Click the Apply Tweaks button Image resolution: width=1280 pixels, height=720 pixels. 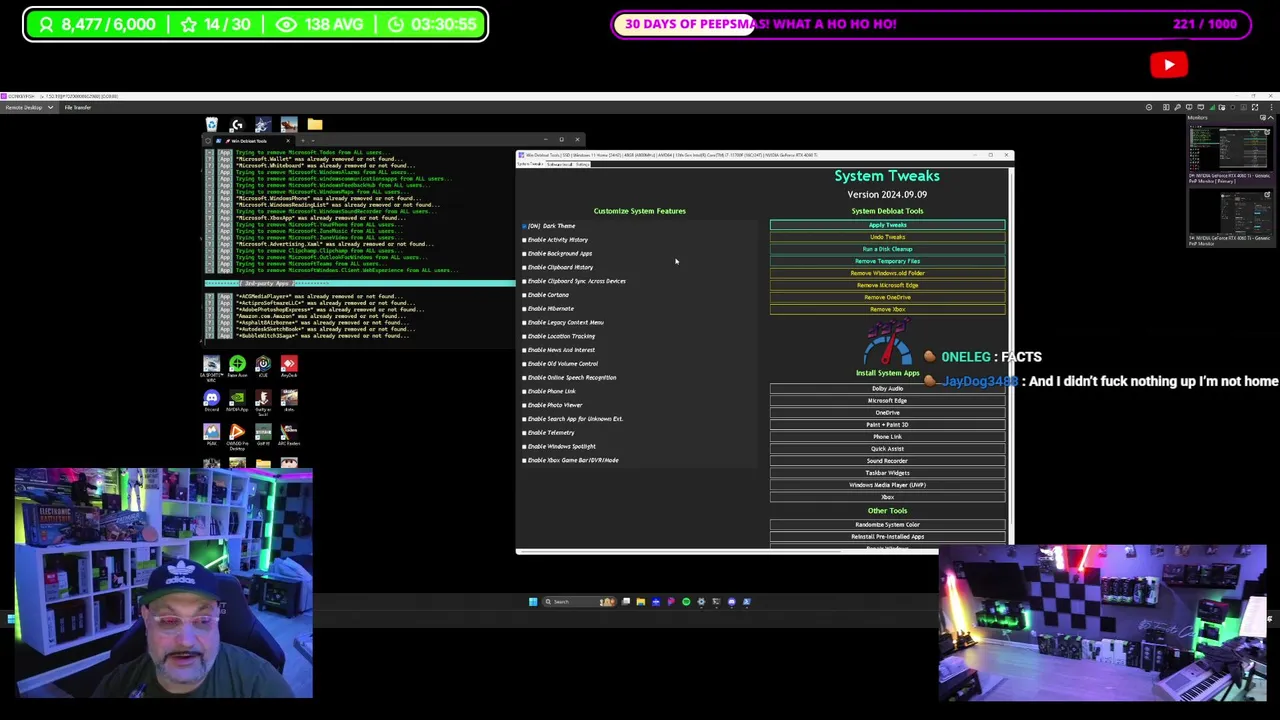coord(887,225)
